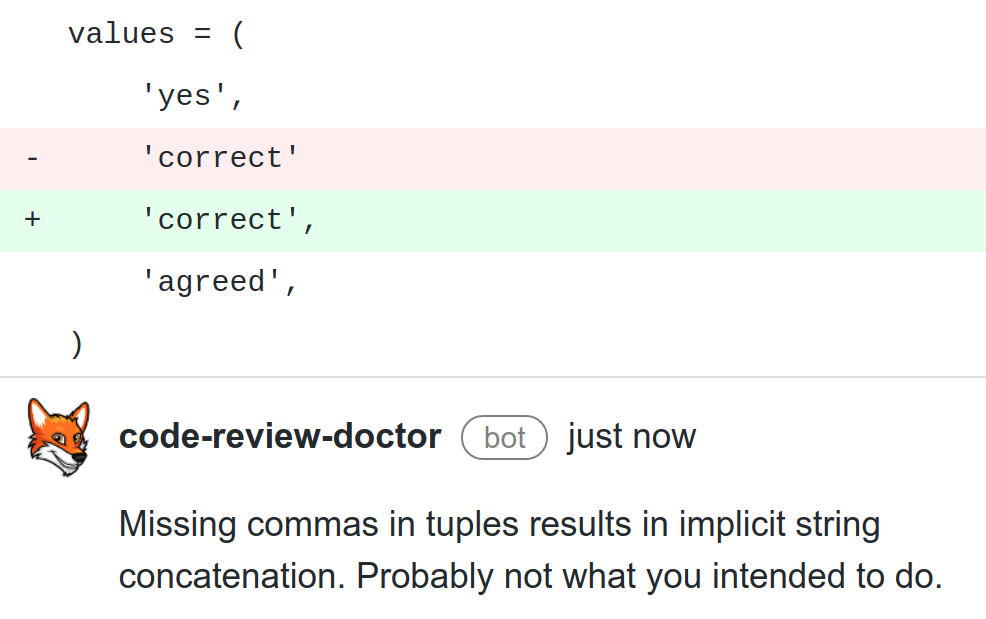Click the Missing commas comment text
This screenshot has height=619, width=986.
coord(531,550)
